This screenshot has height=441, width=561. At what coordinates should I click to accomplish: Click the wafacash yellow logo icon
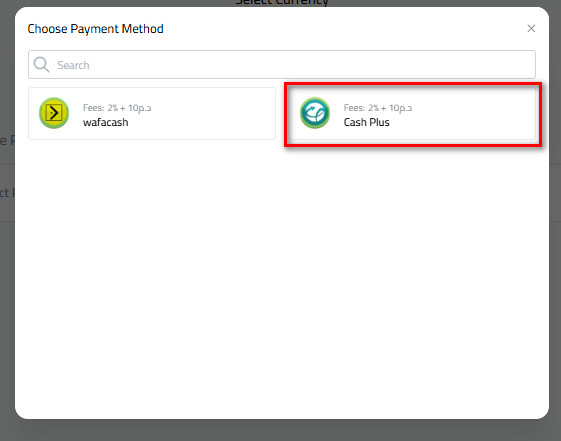tap(54, 113)
